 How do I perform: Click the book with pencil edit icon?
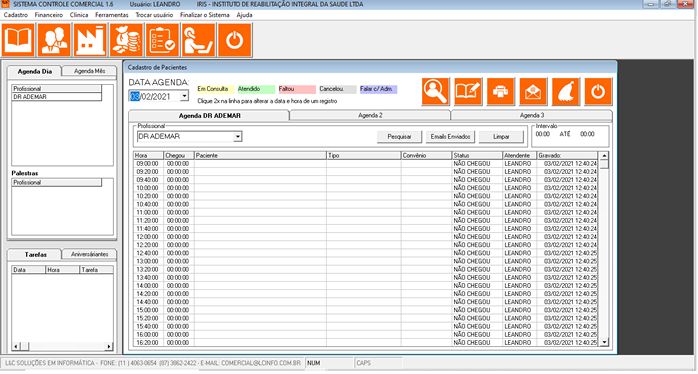[468, 92]
